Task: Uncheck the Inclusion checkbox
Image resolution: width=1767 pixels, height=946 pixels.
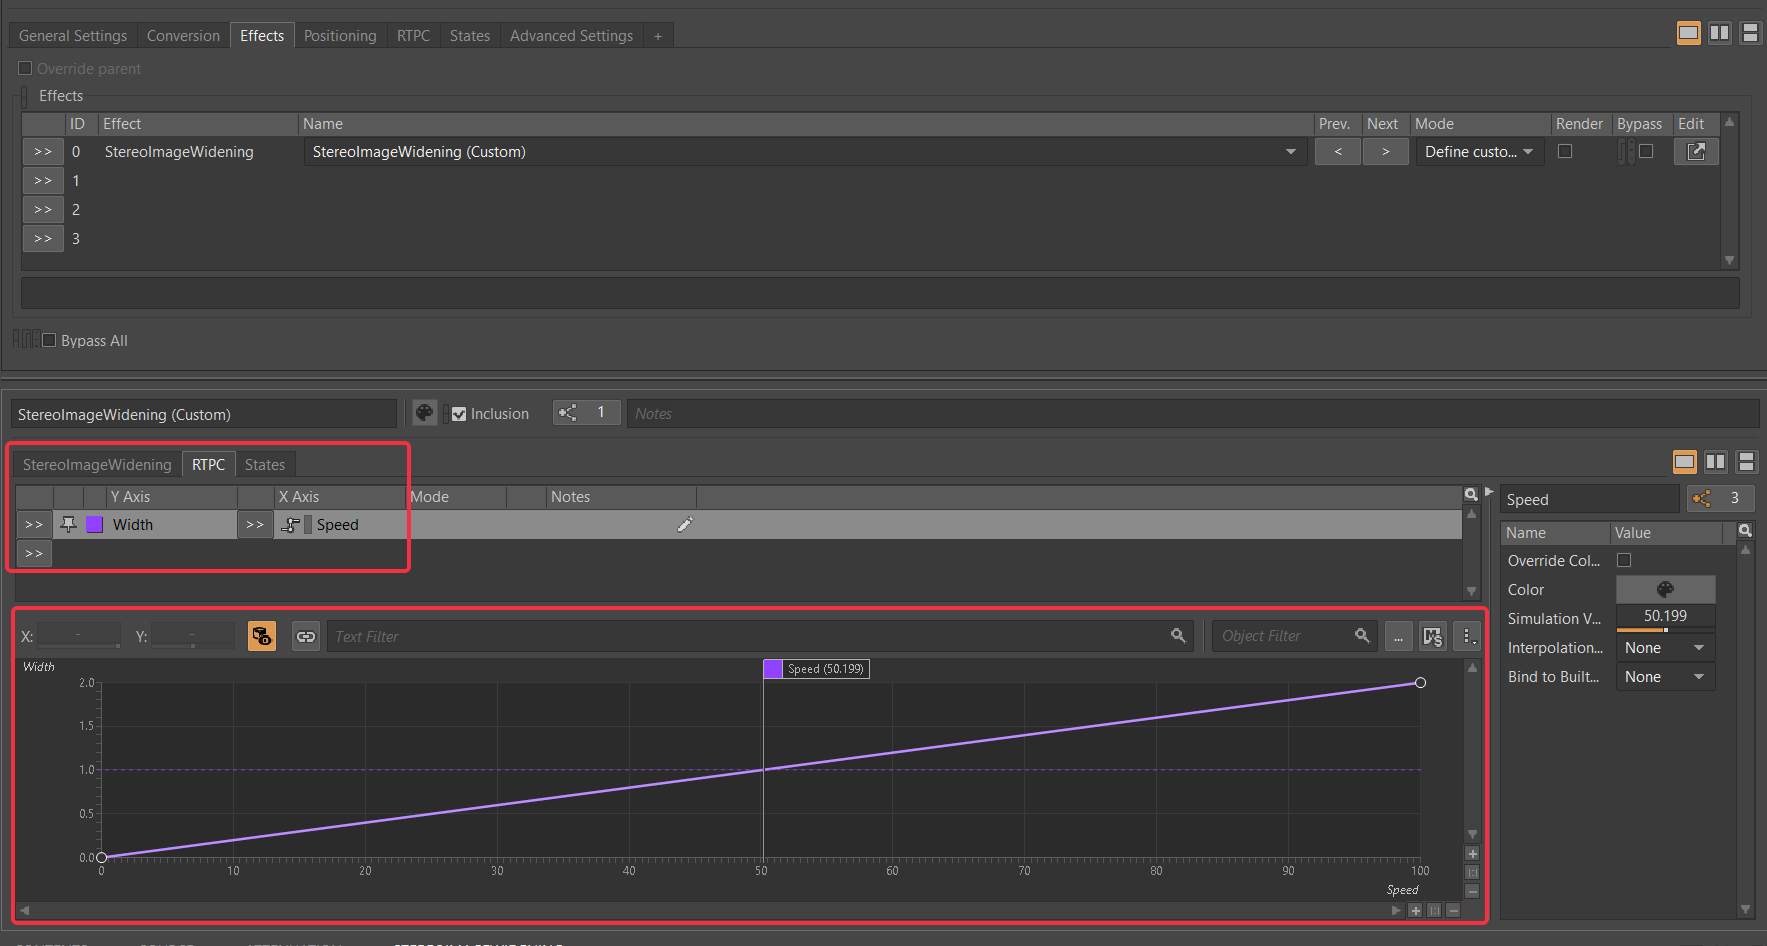Action: [459, 414]
